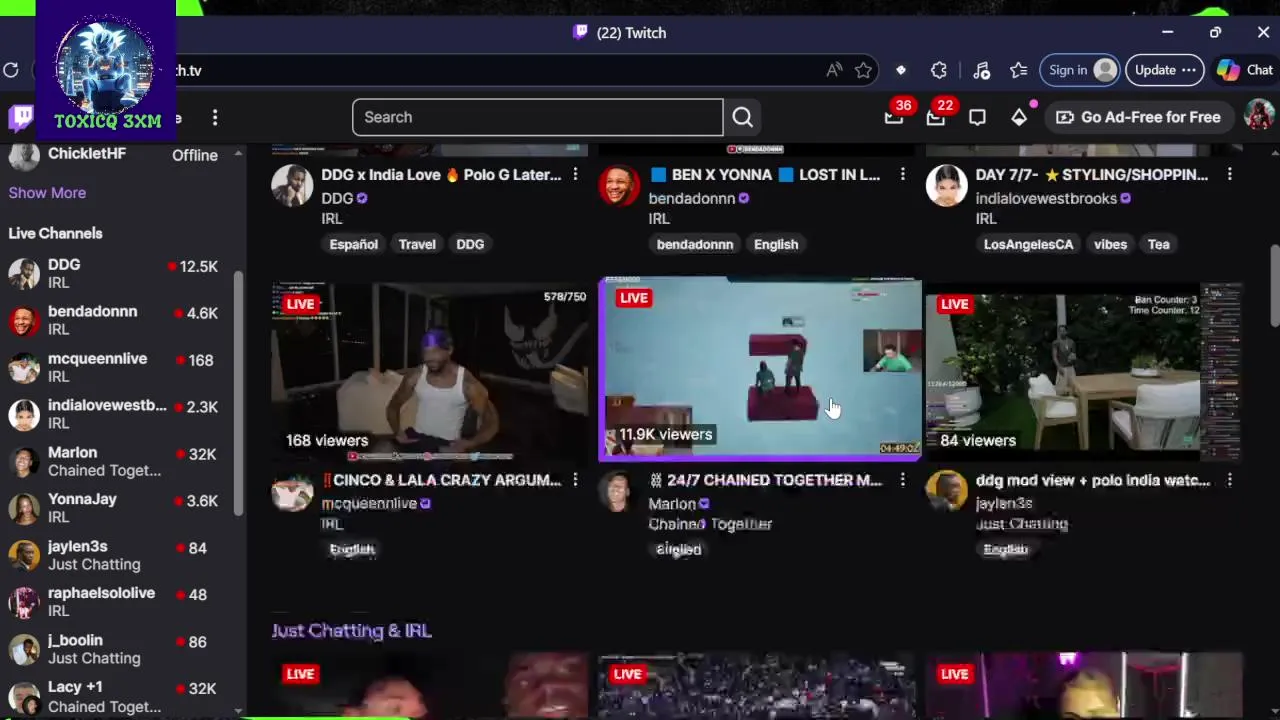Open mcqueennlive in the Live Channels sidebar

(117, 367)
